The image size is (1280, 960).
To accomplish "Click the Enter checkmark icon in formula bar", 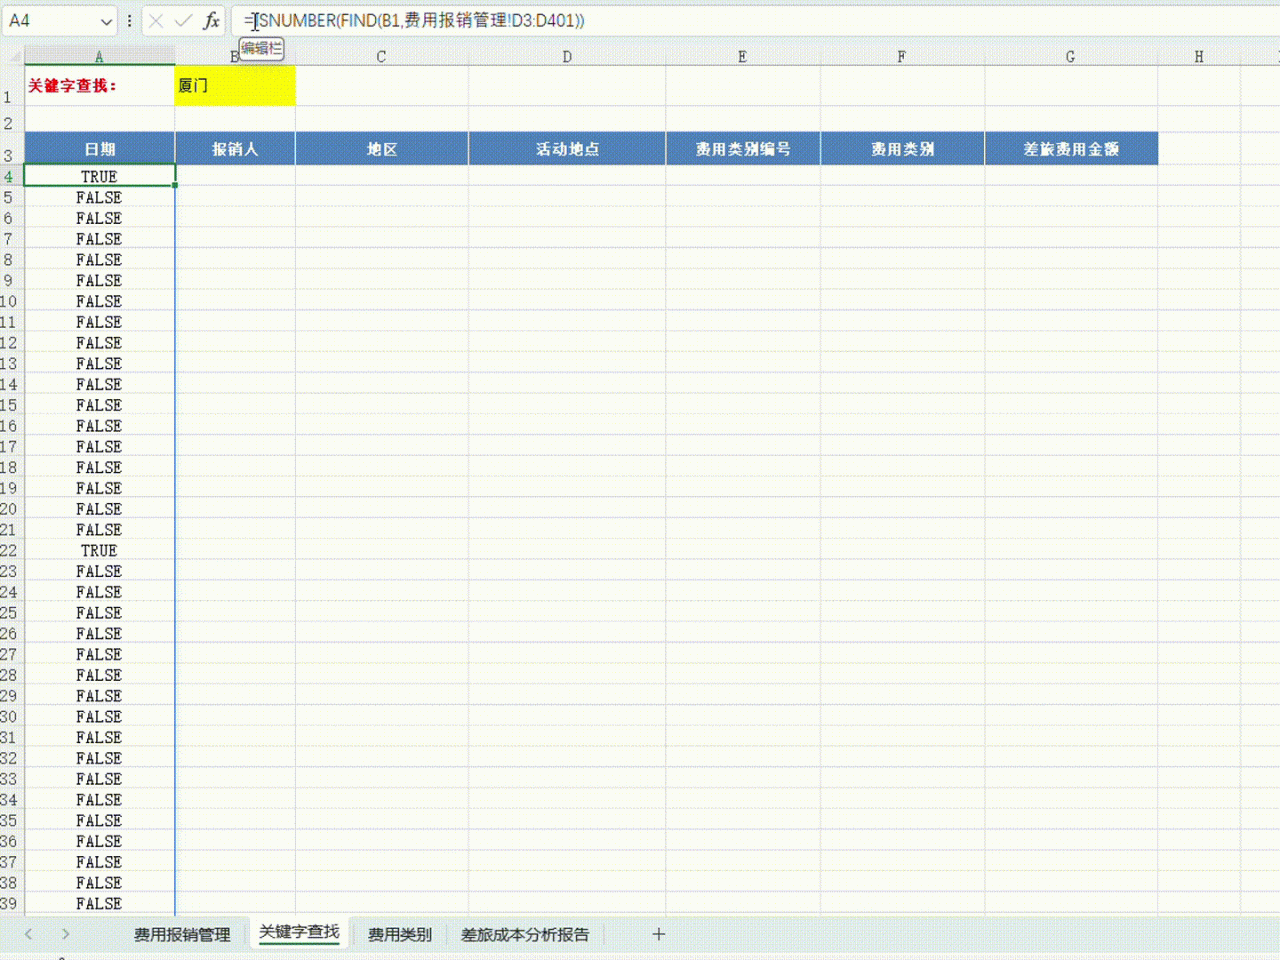I will tap(183, 20).
